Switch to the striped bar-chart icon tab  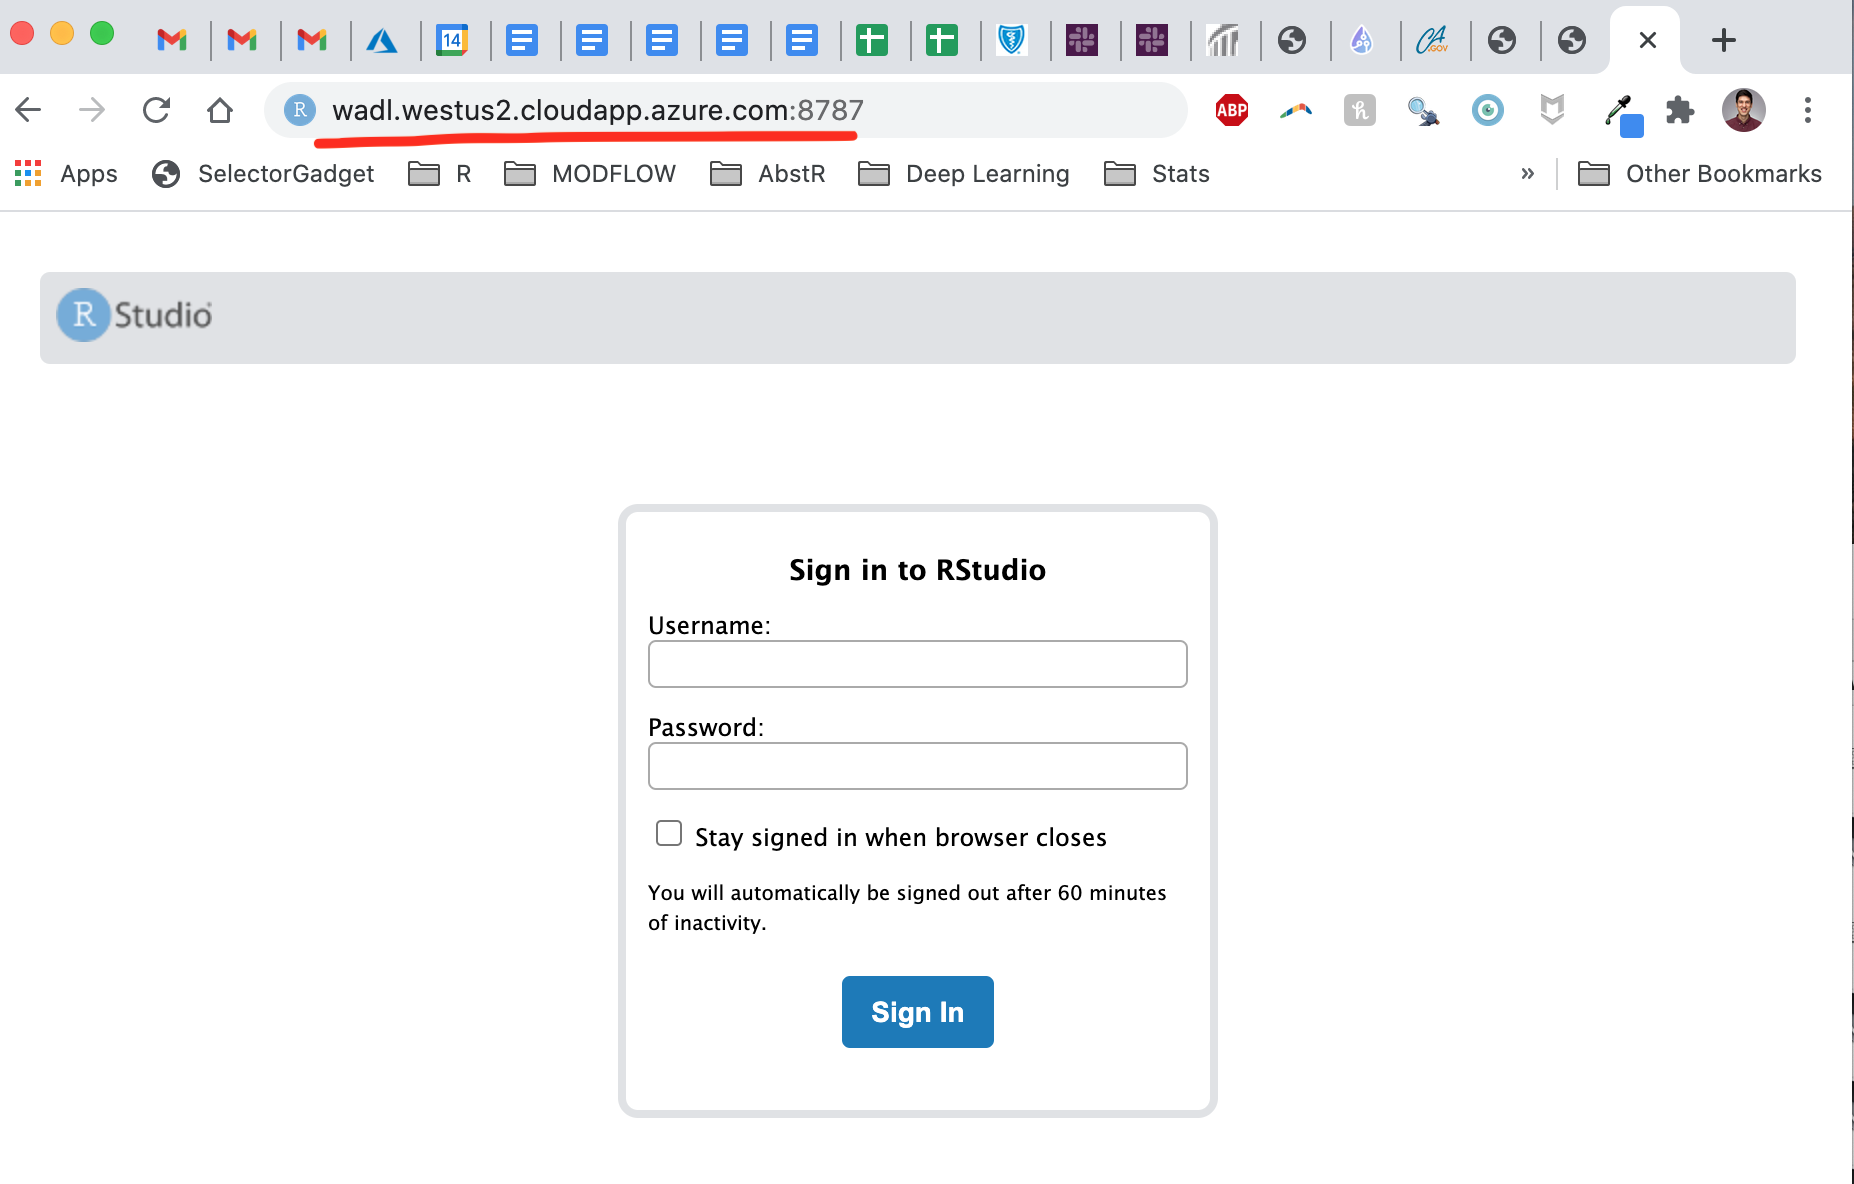(1222, 41)
